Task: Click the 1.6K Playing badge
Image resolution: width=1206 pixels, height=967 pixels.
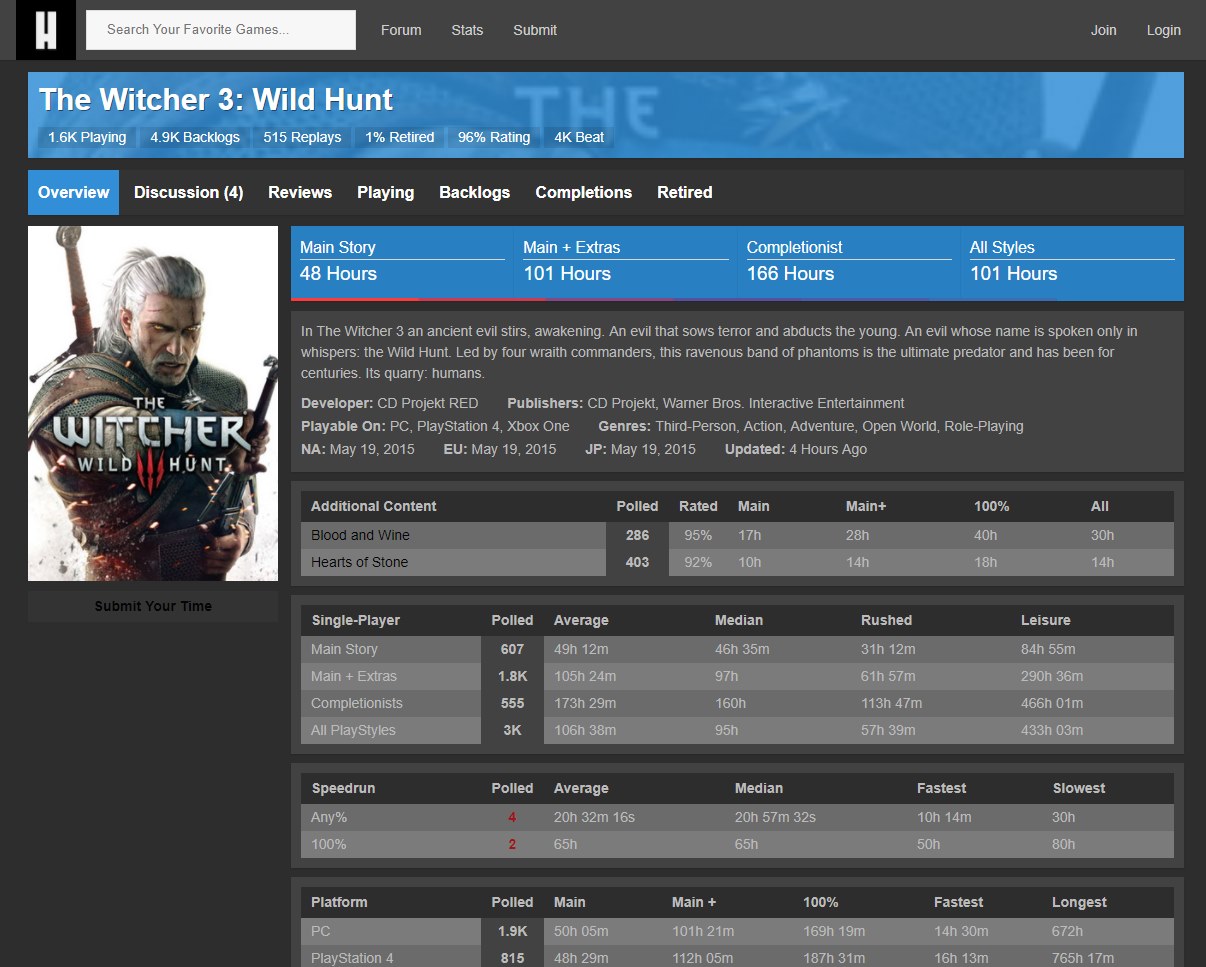Action: [x=87, y=137]
